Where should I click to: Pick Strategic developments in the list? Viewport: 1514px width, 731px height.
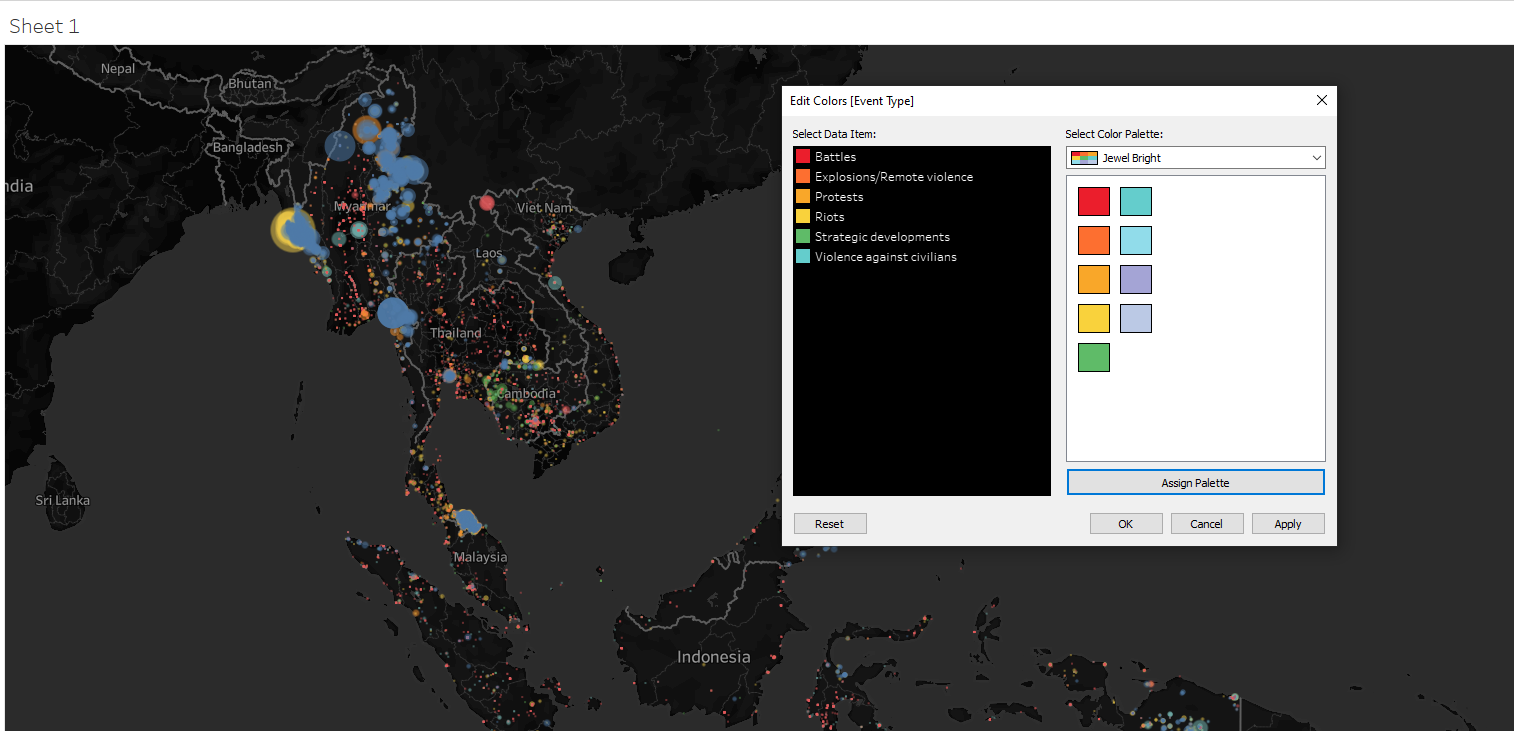click(881, 237)
